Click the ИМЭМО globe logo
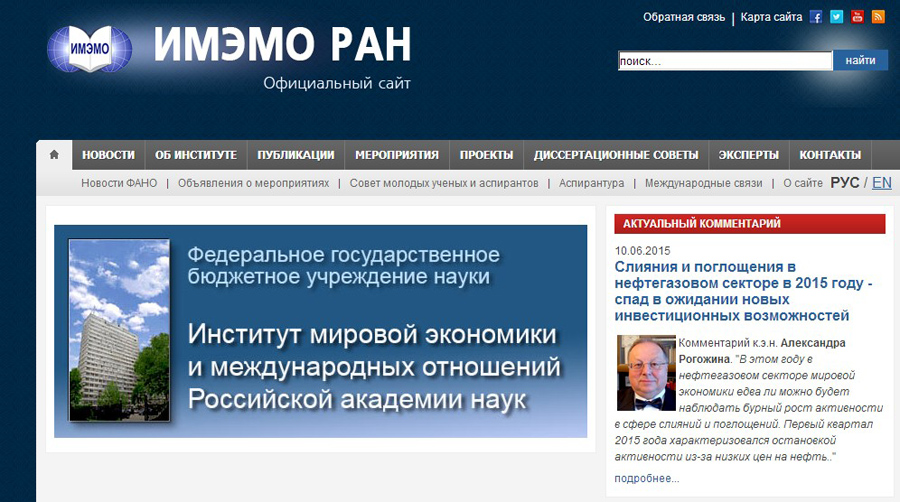This screenshot has height=502, width=900. point(89,49)
